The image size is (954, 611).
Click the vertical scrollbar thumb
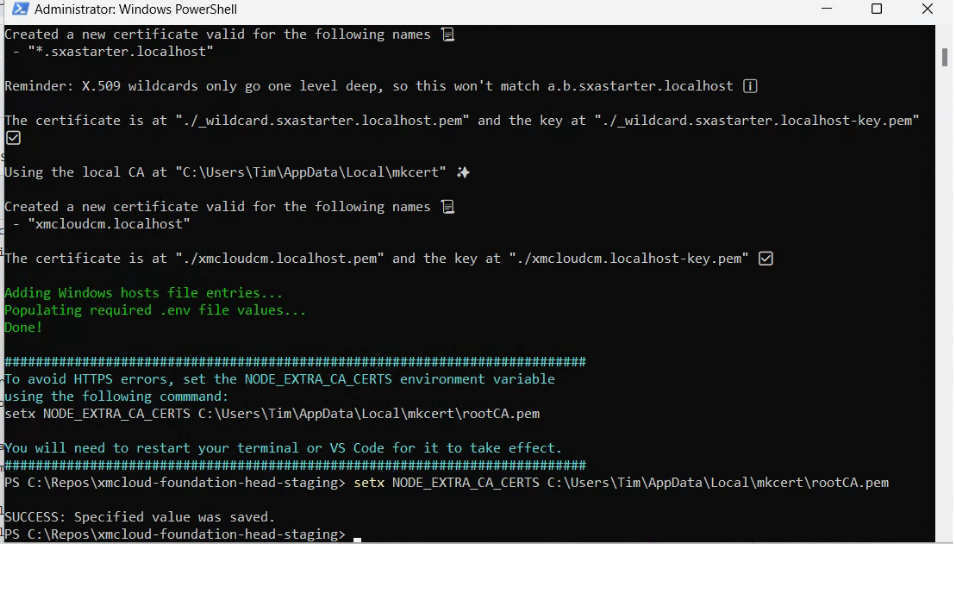point(944,56)
